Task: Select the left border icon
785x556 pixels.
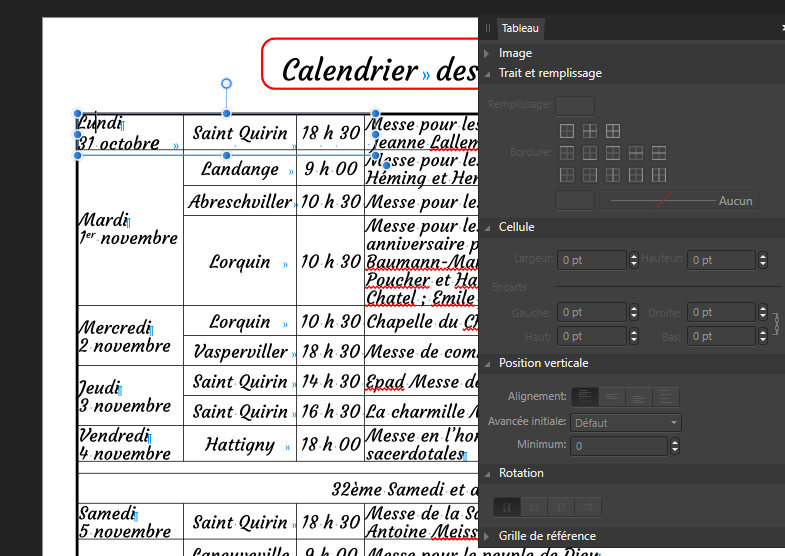Action: tap(567, 175)
